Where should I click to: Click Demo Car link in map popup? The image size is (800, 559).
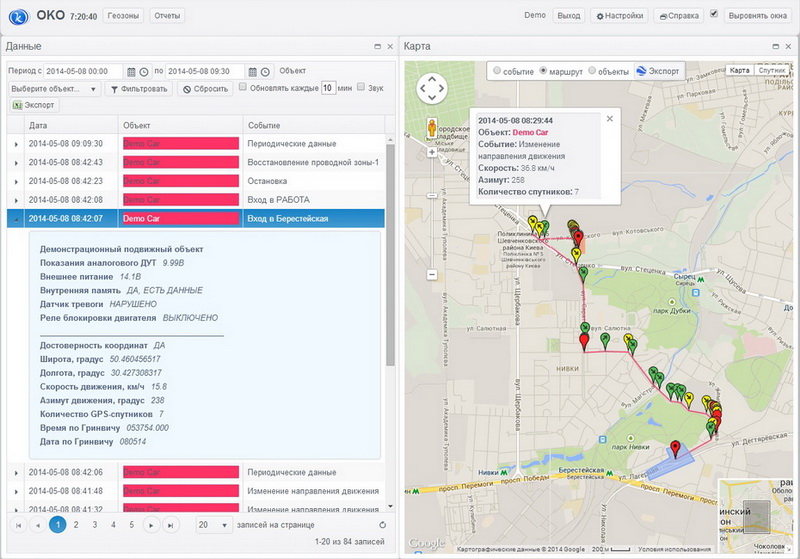pyautogui.click(x=530, y=133)
